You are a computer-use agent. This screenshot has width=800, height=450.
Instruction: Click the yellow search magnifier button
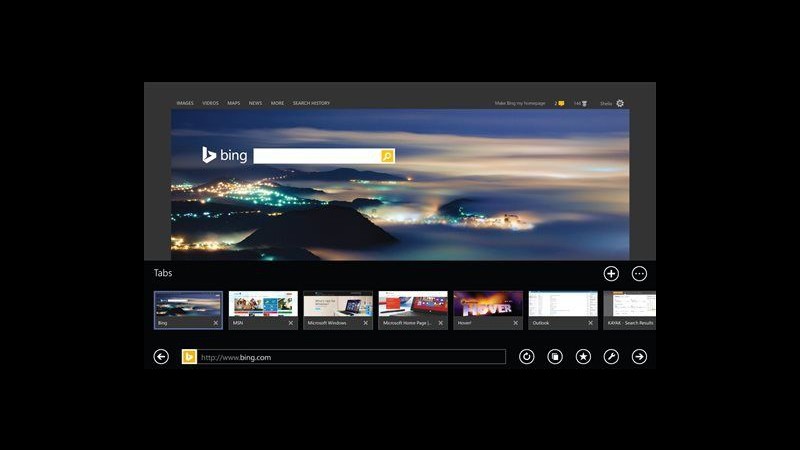point(387,156)
